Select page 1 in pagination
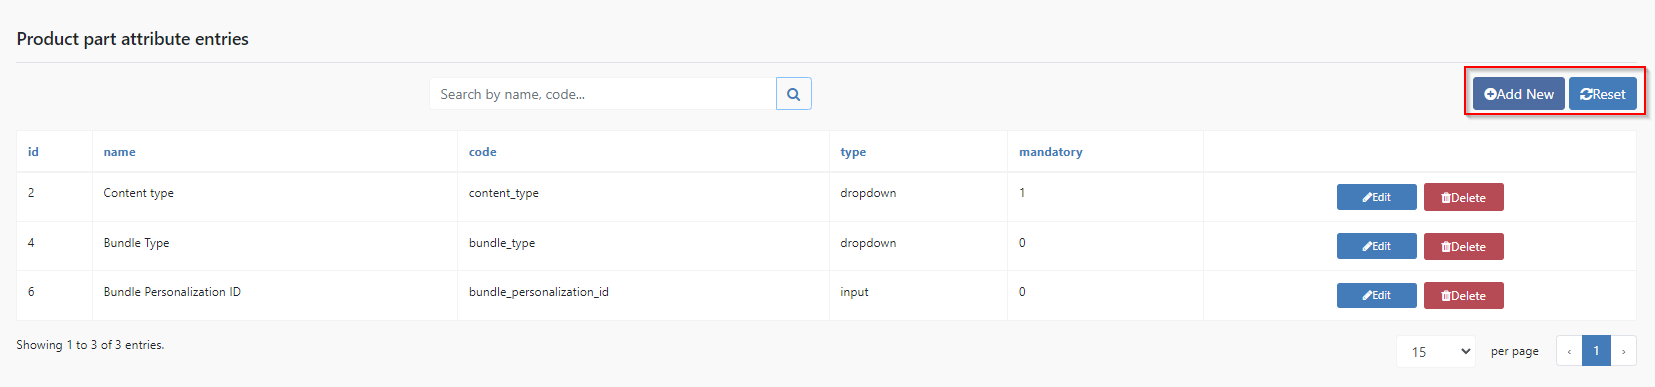The height and width of the screenshot is (387, 1655). click(x=1596, y=351)
